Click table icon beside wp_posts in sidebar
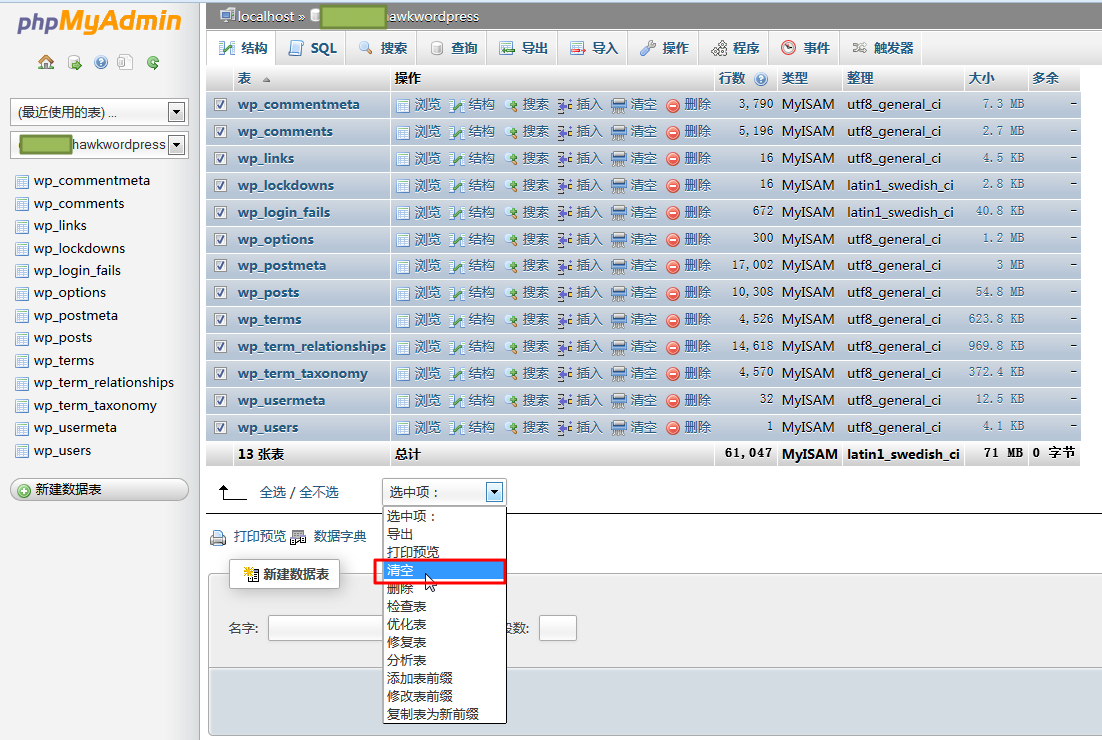The image size is (1102, 740). [x=22, y=339]
